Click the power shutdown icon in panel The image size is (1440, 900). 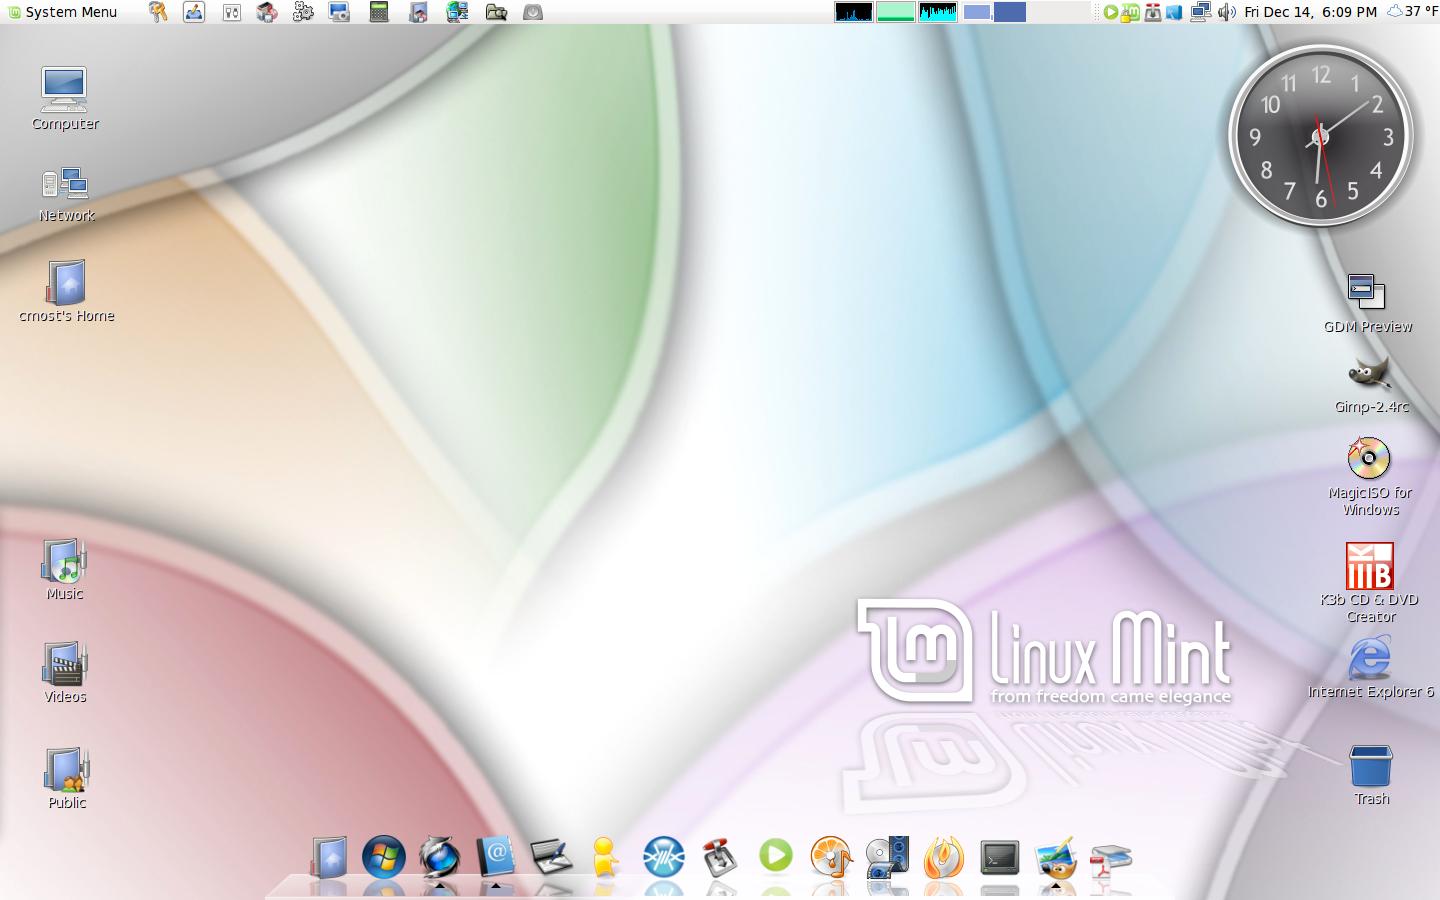coord(533,12)
